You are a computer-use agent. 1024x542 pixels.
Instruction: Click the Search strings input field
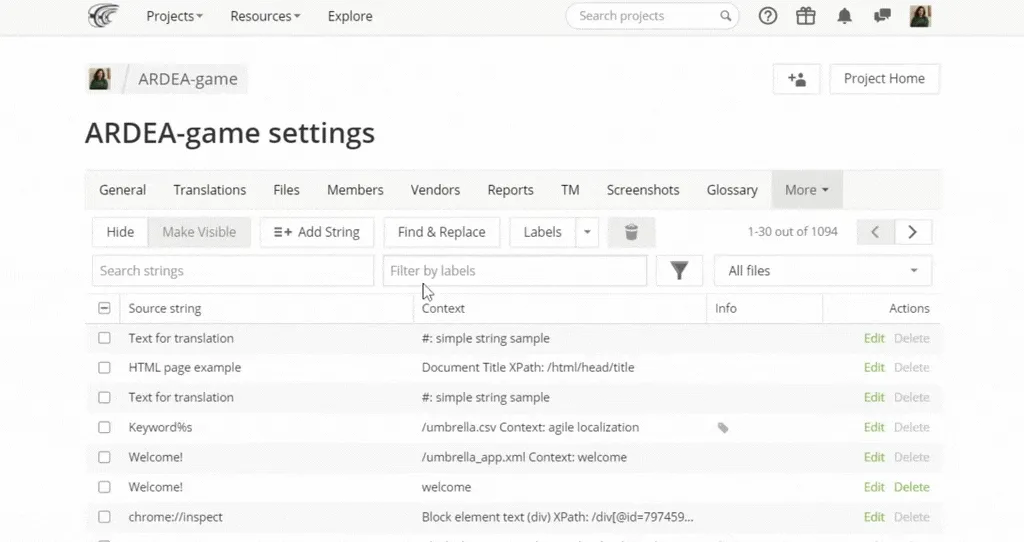point(232,271)
